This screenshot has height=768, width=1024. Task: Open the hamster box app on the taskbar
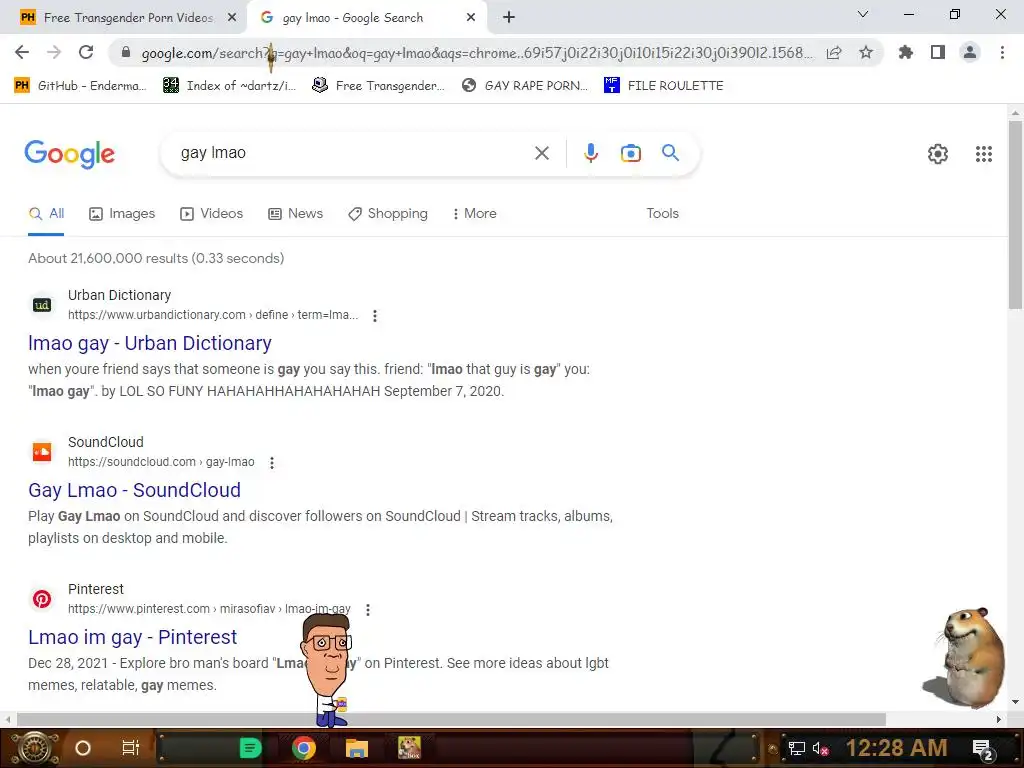(409, 748)
